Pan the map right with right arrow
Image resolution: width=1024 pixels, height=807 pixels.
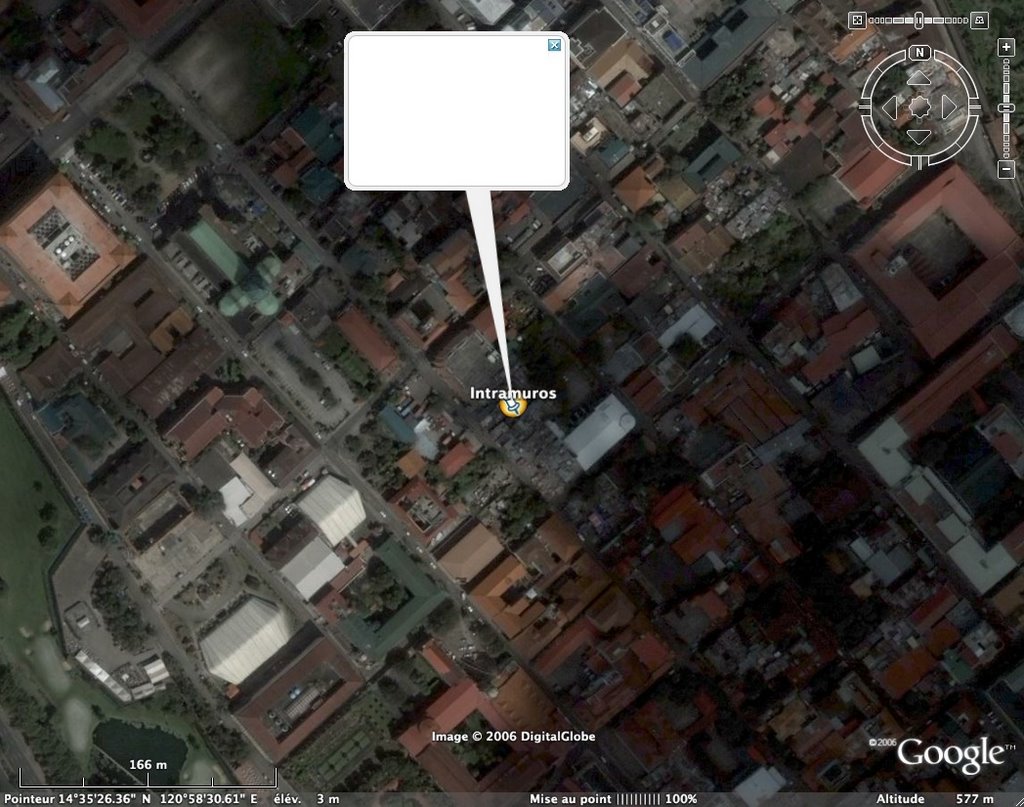tap(949, 108)
